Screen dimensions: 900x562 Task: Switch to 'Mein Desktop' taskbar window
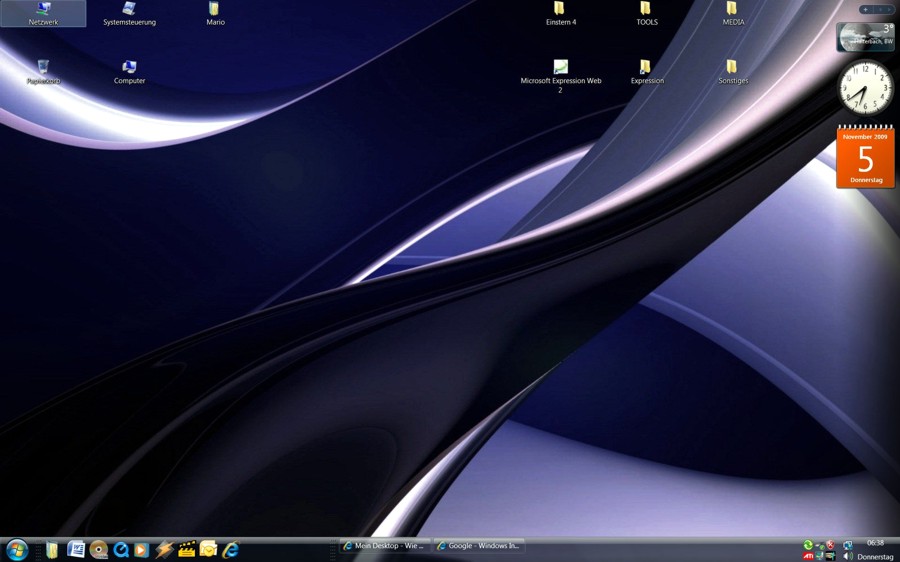tap(384, 546)
